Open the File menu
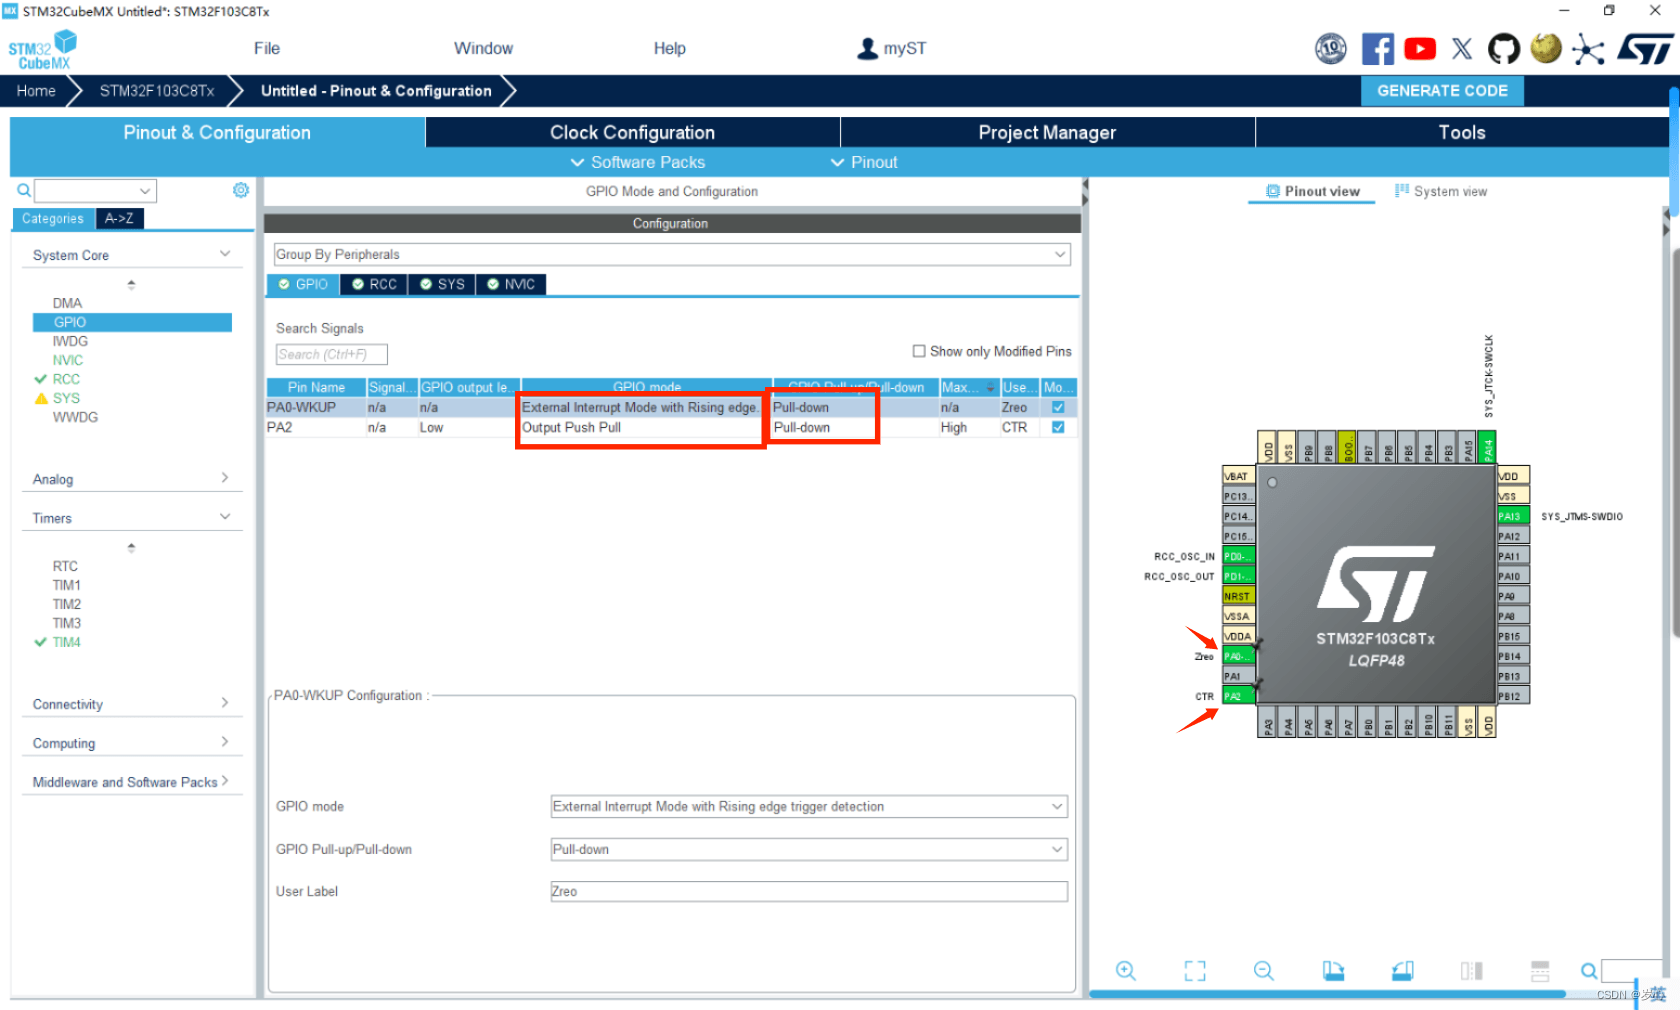 point(267,48)
